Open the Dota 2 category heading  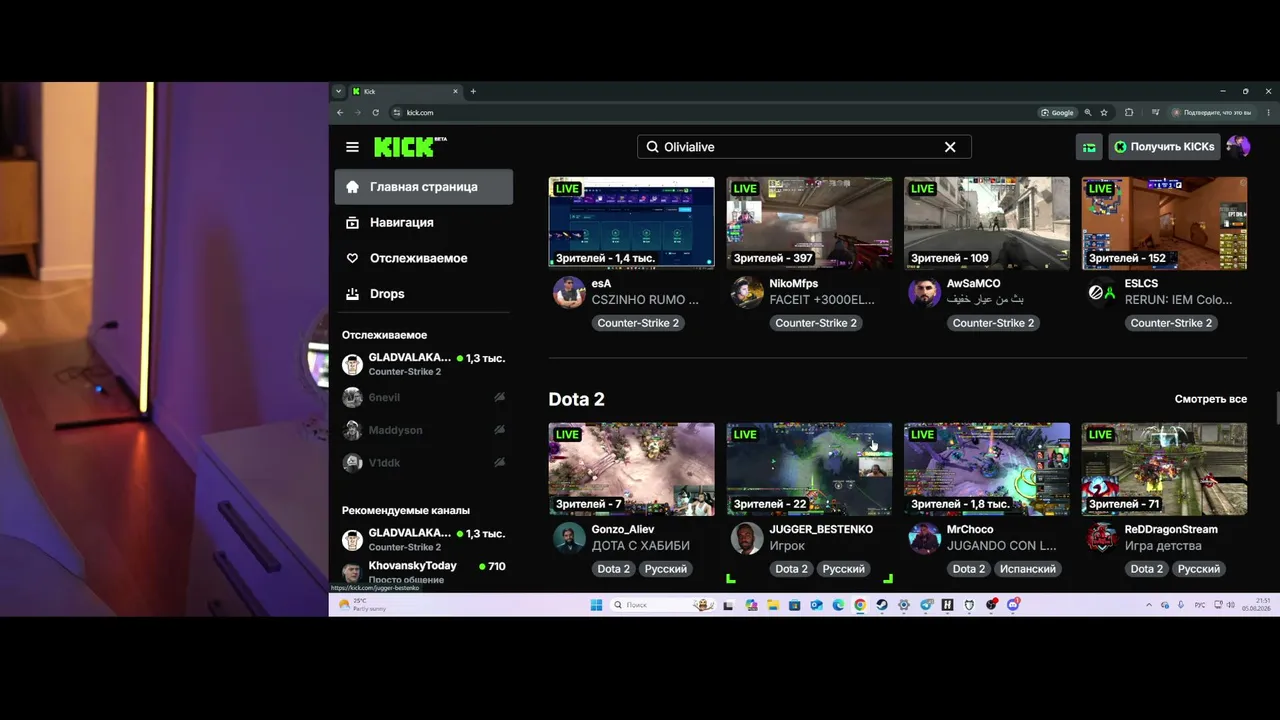point(577,399)
